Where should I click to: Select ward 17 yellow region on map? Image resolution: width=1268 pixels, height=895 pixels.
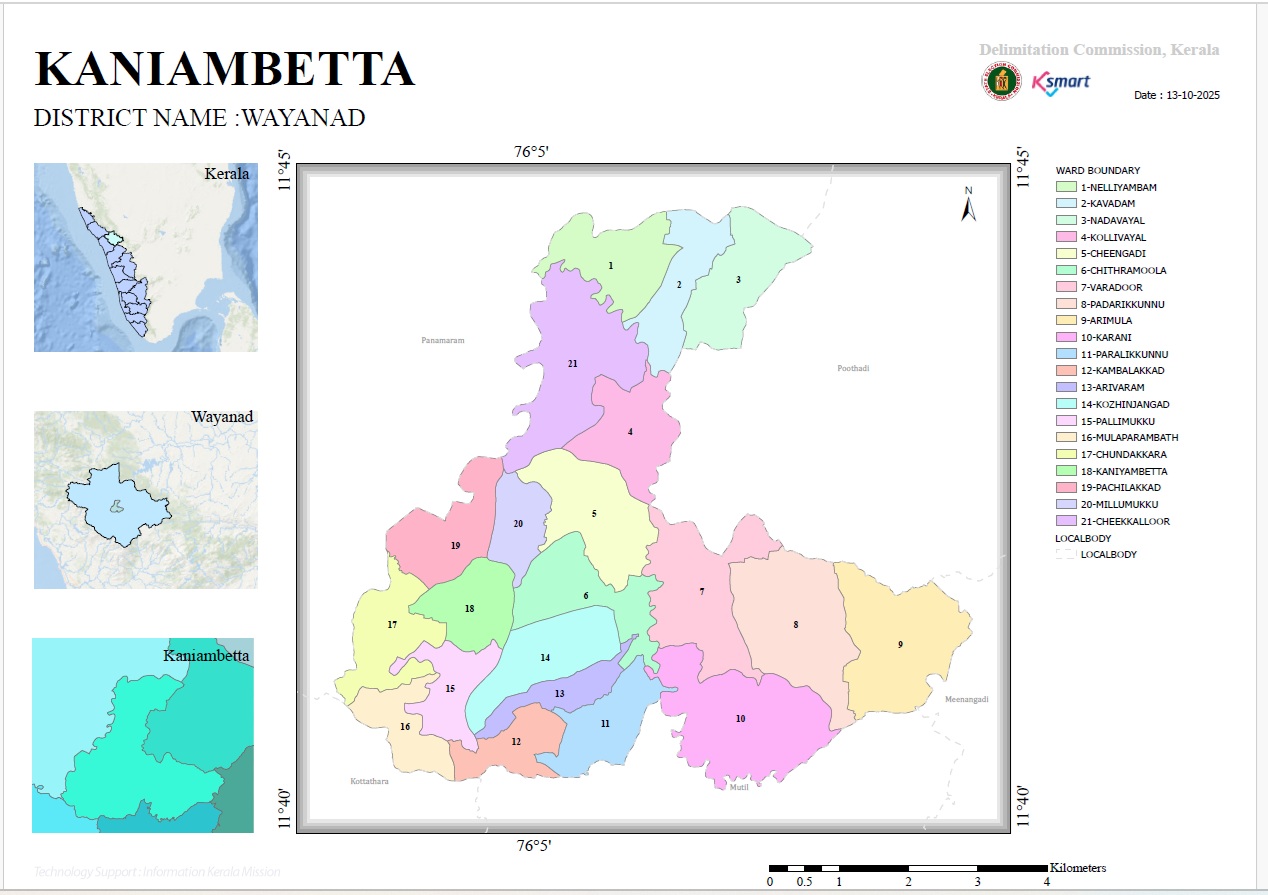(x=392, y=625)
